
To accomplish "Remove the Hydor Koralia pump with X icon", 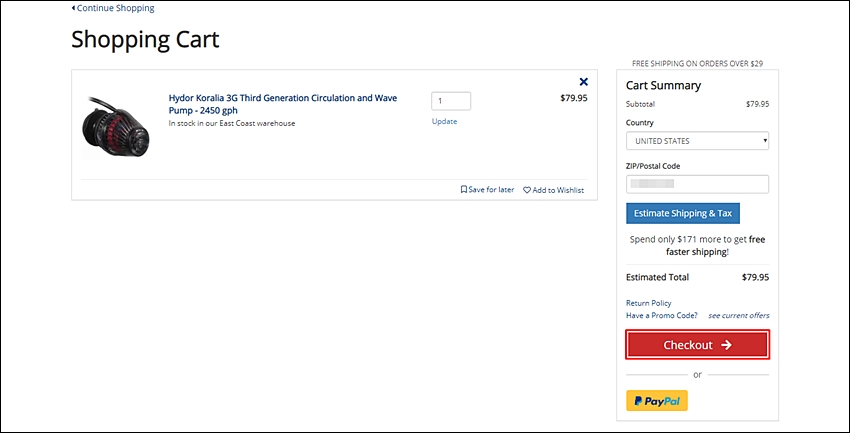I will pos(583,82).
